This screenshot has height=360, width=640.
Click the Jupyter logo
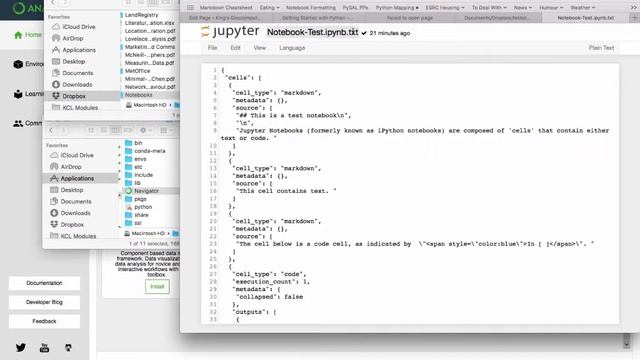(230, 31)
